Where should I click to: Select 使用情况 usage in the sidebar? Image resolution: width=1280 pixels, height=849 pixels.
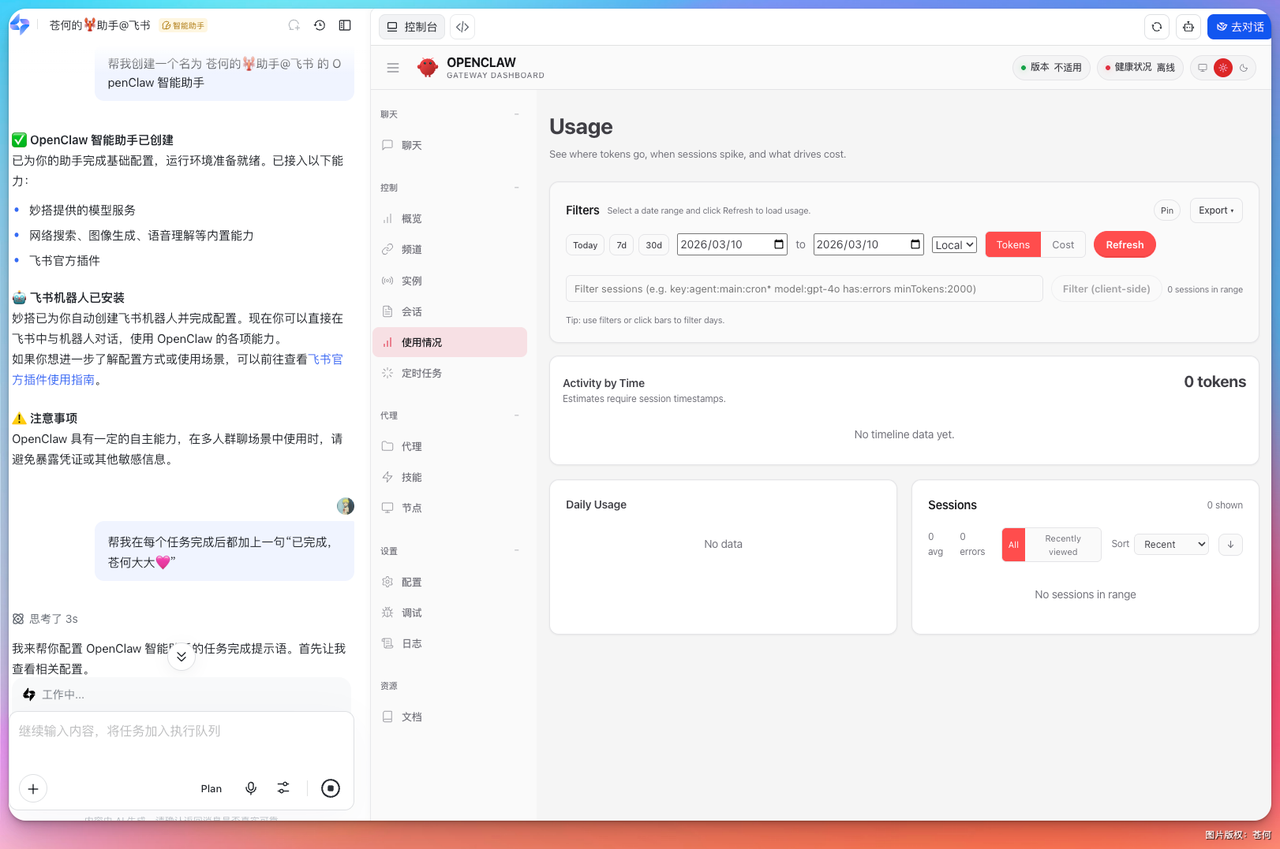pos(450,342)
